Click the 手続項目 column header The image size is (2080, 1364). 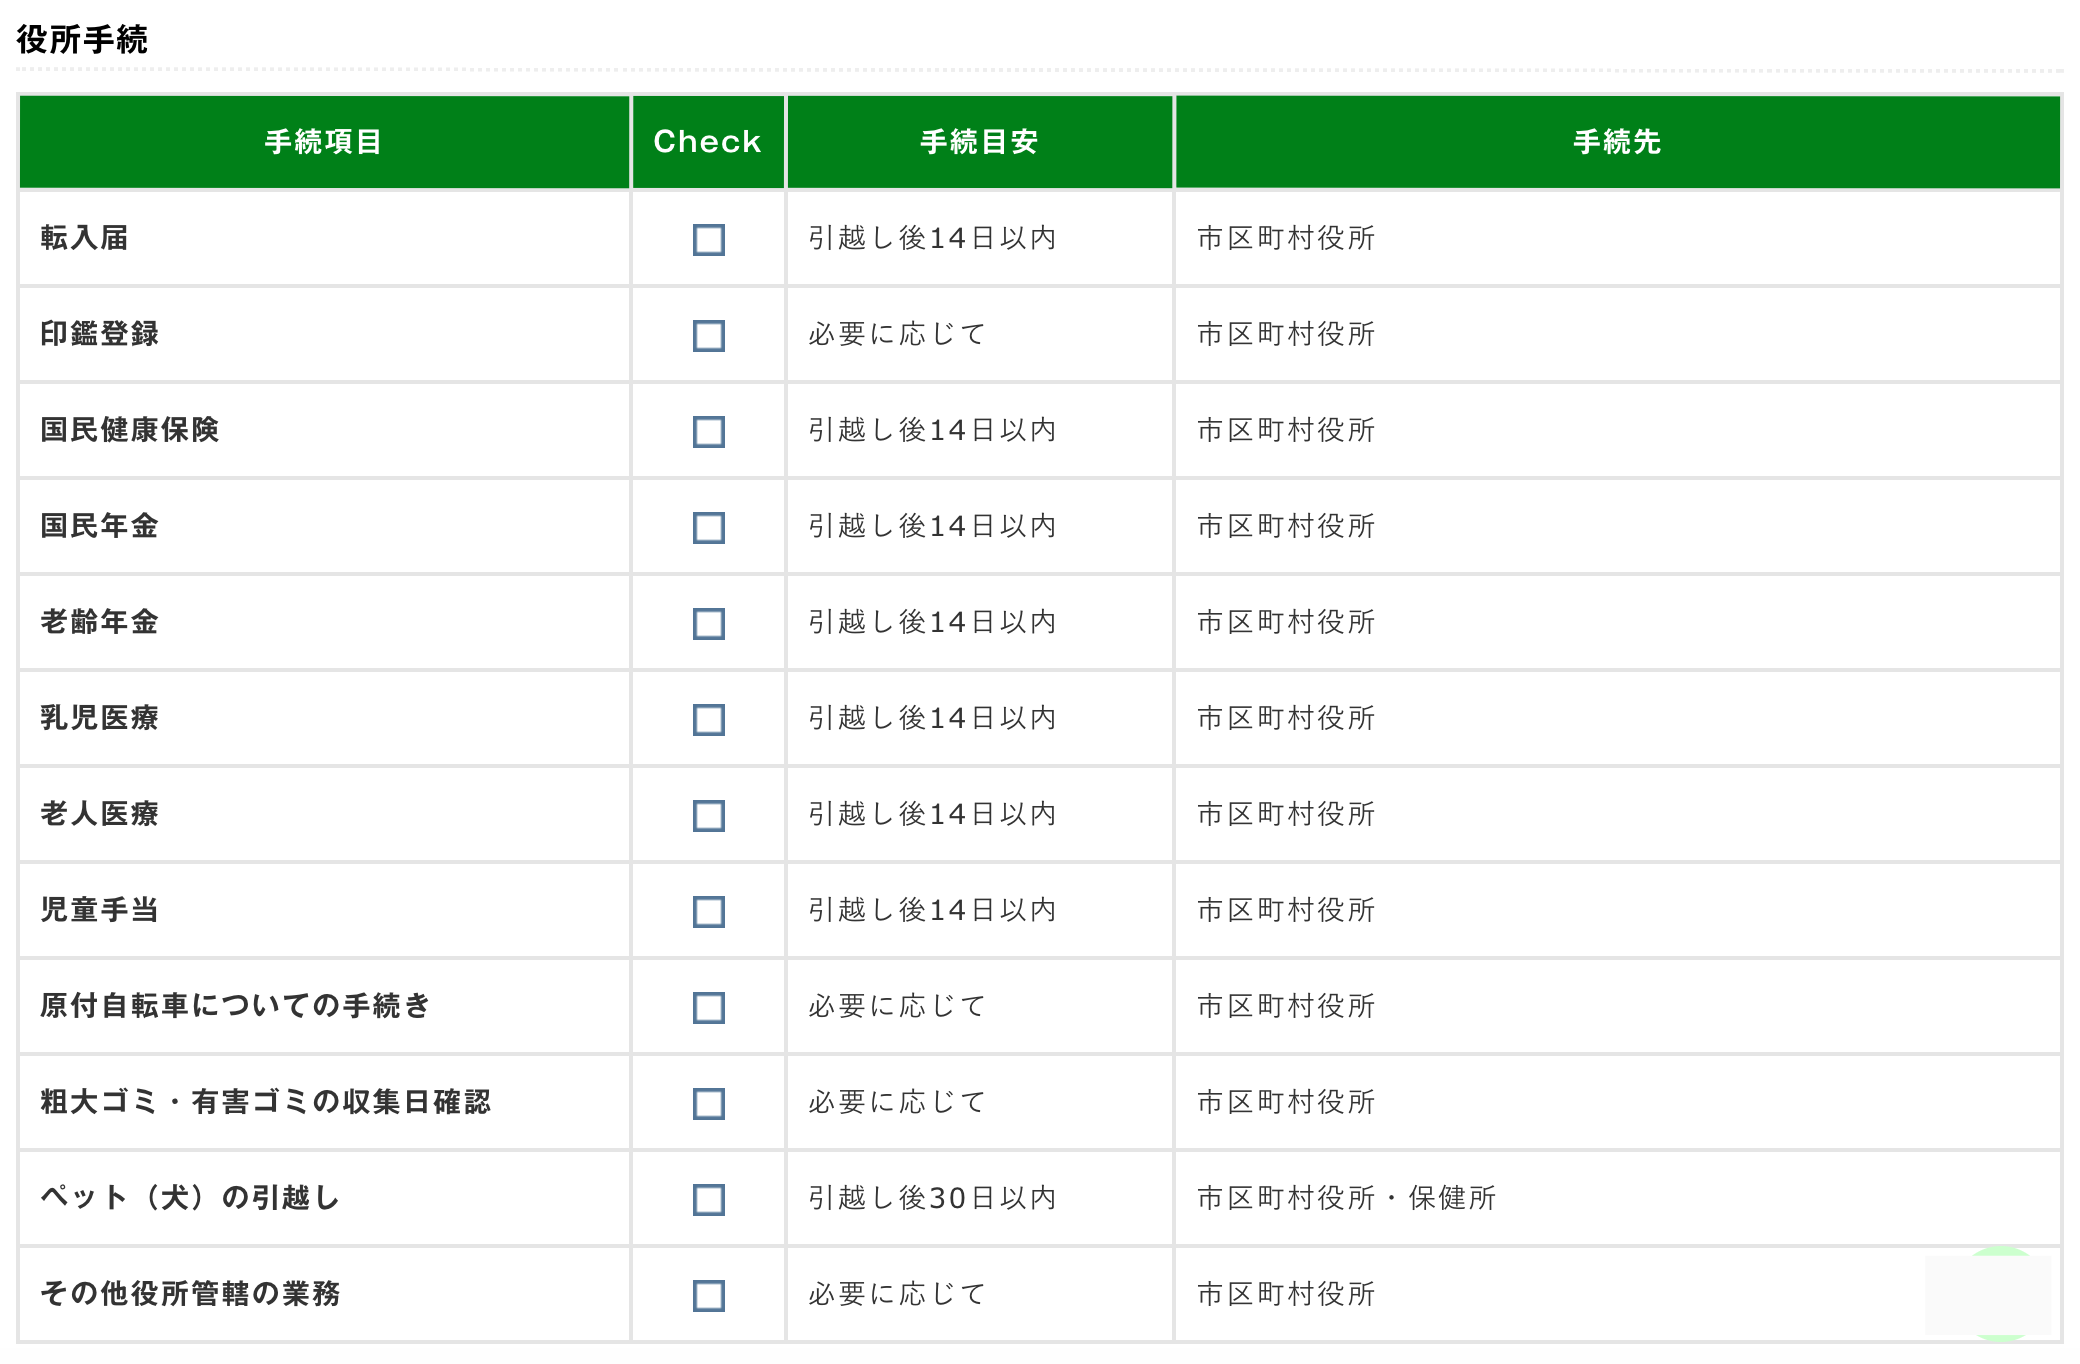[323, 142]
